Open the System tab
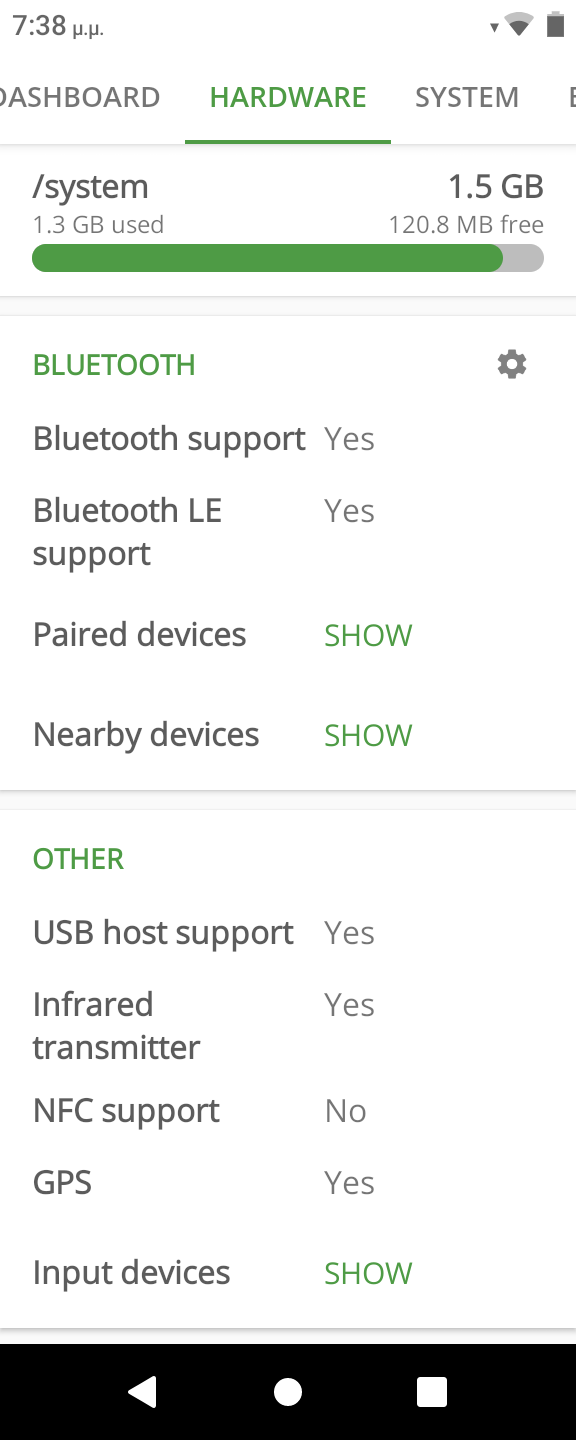The image size is (576, 1440). pyautogui.click(x=467, y=97)
